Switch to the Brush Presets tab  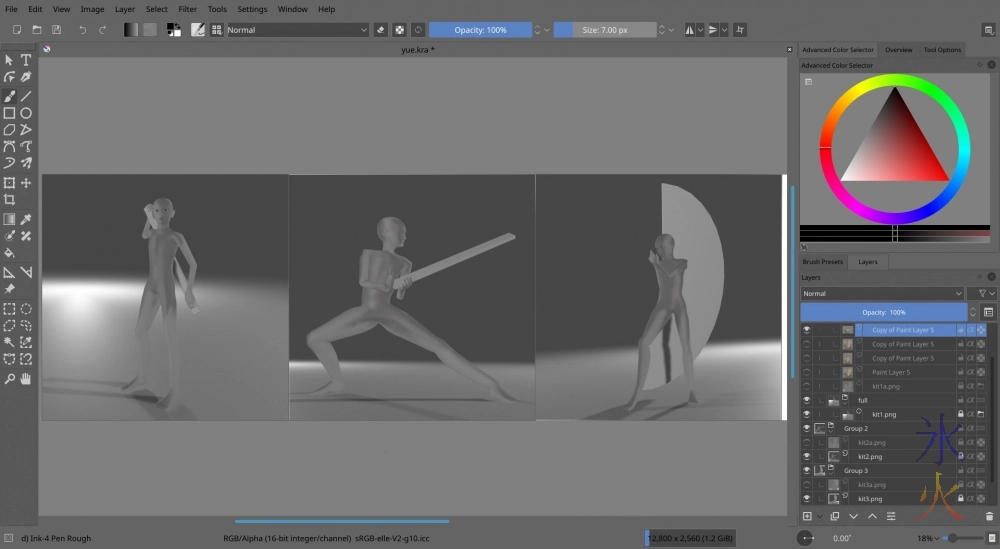[823, 262]
